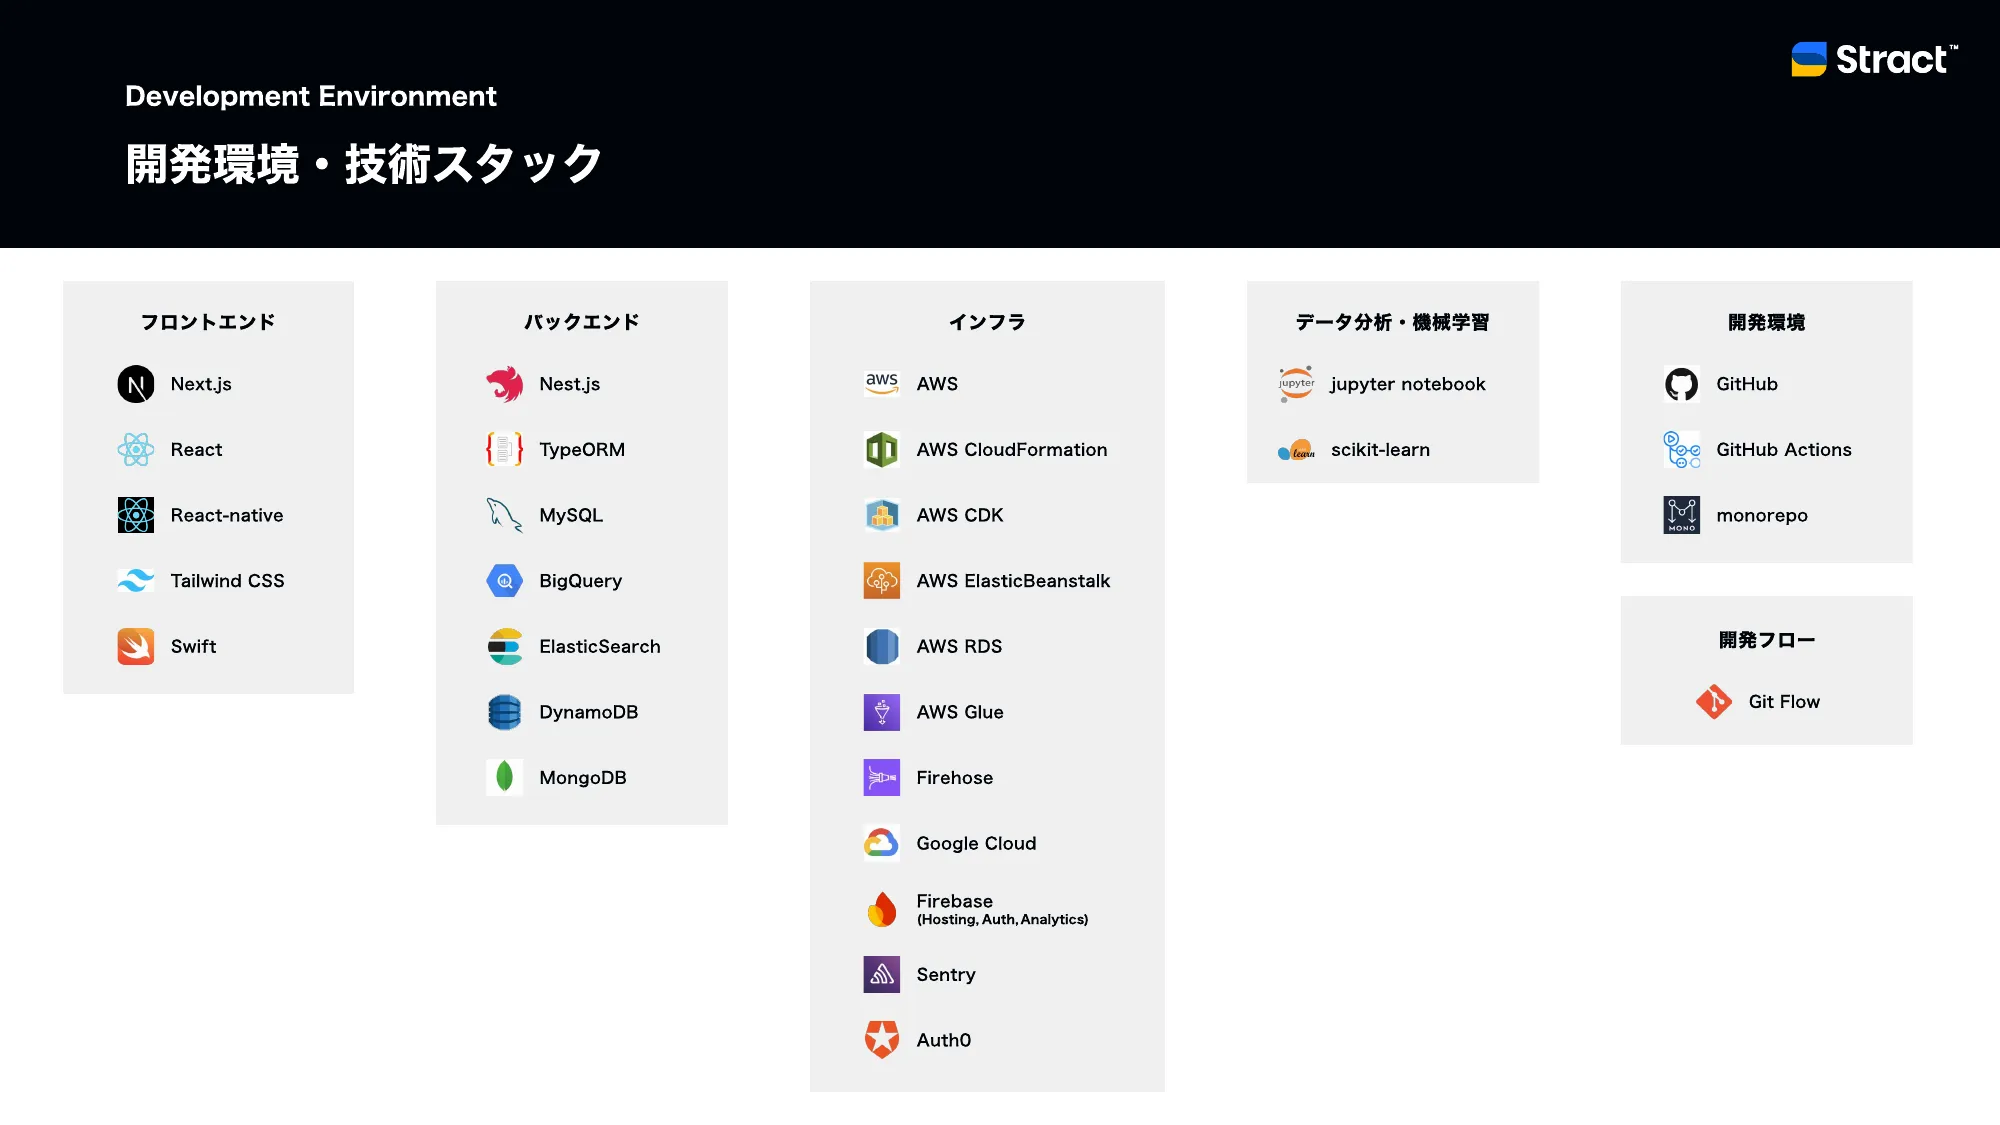
Task: Click the Next.js logo icon
Action: point(136,384)
